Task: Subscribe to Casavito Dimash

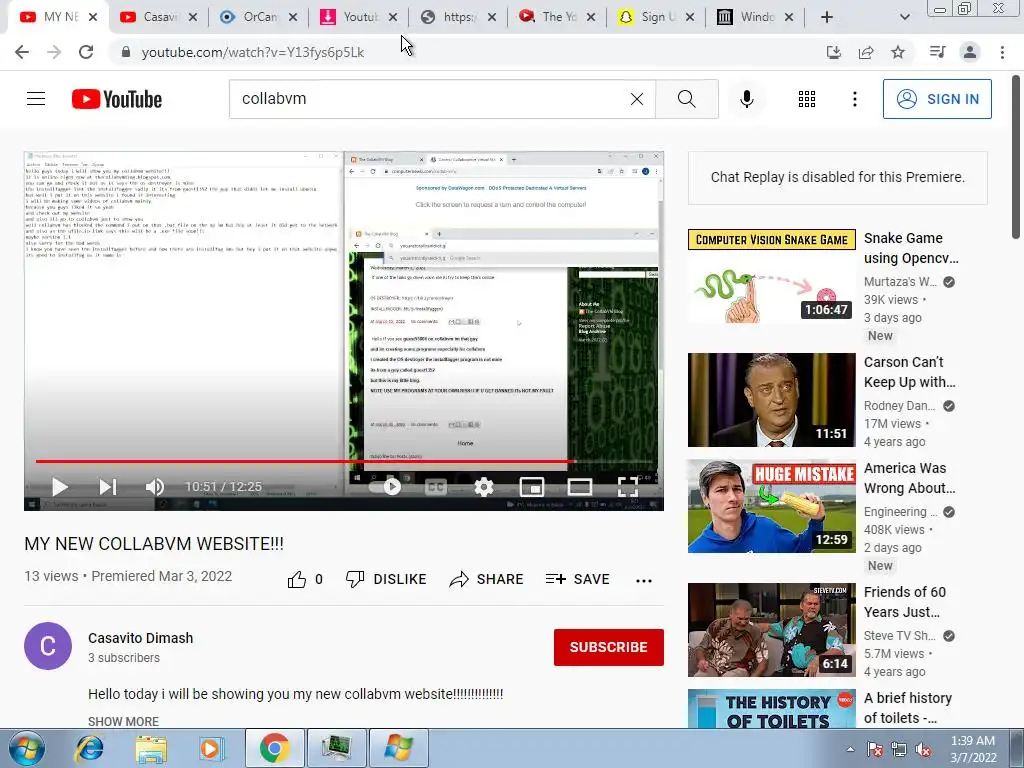Action: point(609,647)
